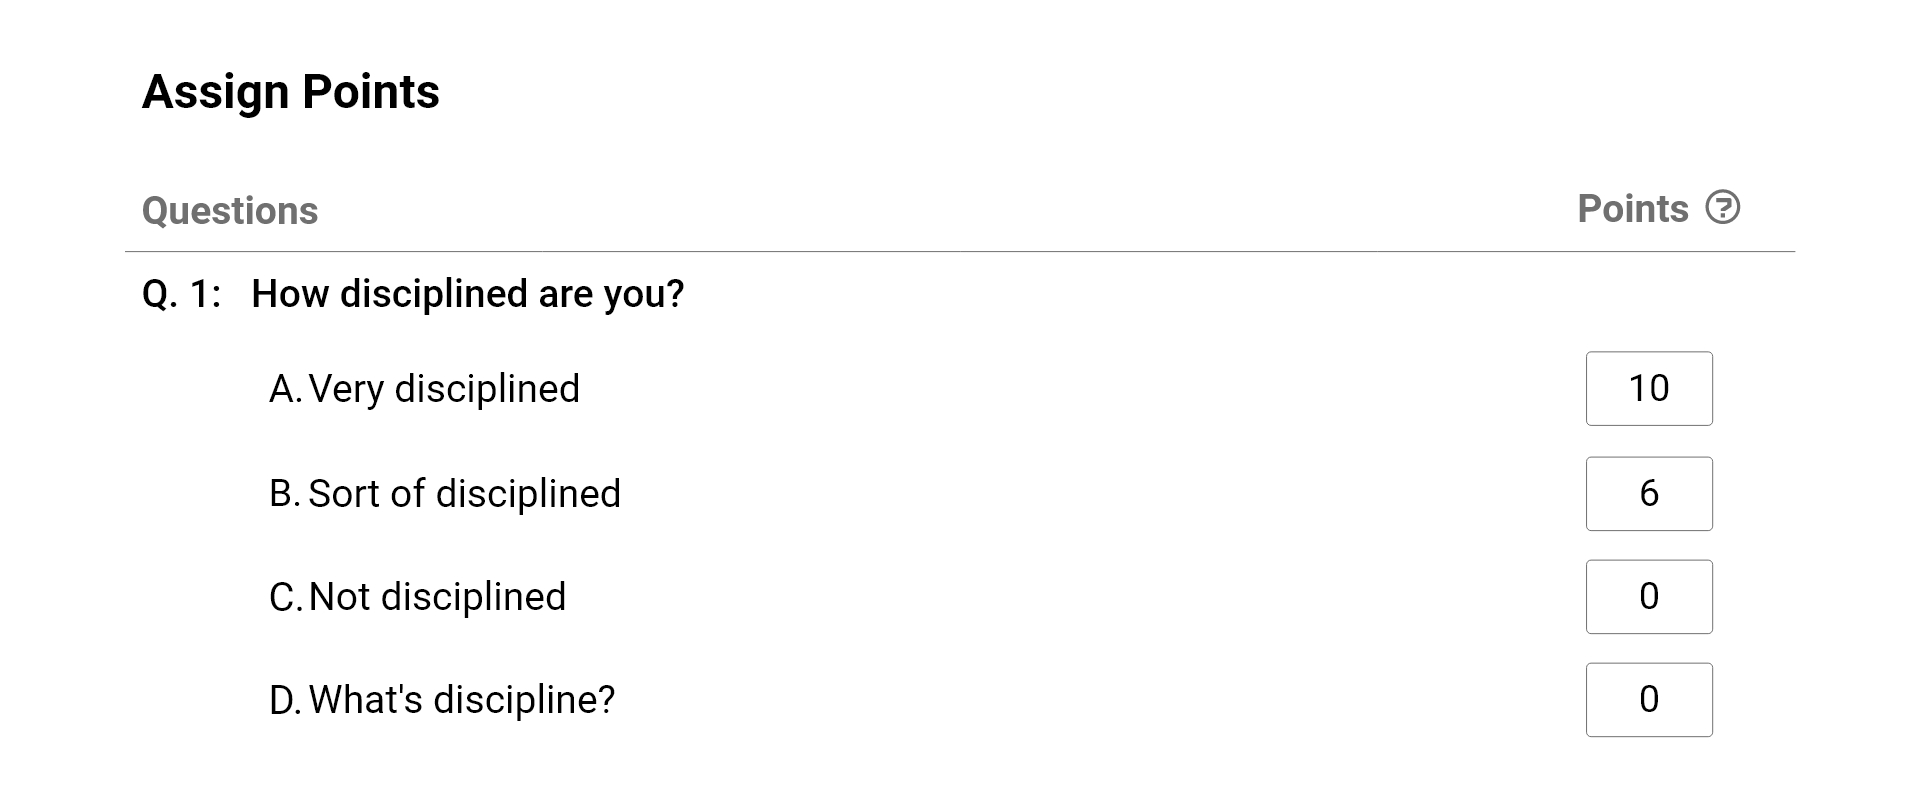Click the answer letter 'C.'

(x=286, y=597)
